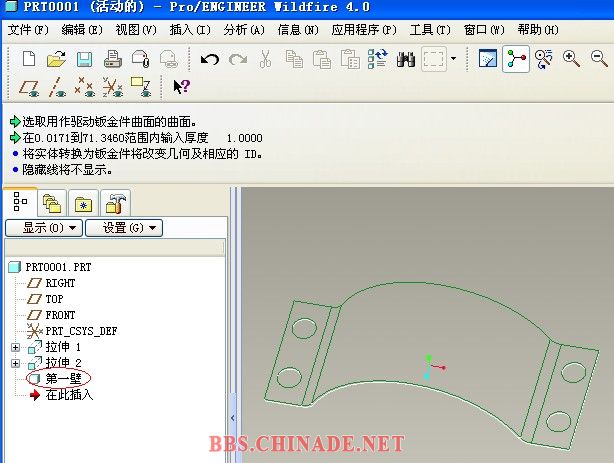
Task: Click the thickness value 1.0000
Action: point(244,138)
